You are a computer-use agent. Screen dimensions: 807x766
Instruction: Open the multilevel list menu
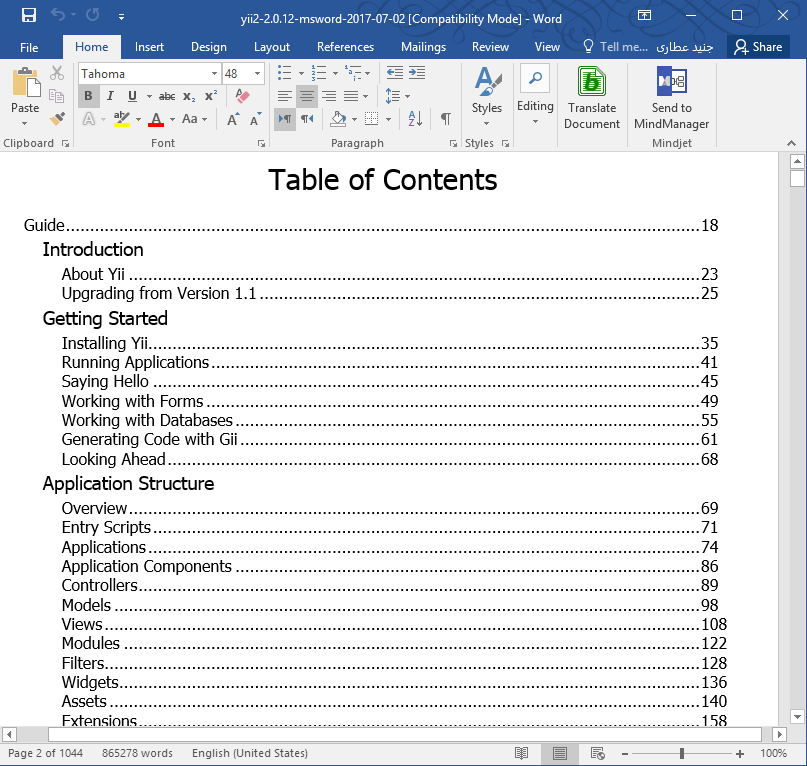pyautogui.click(x=357, y=73)
